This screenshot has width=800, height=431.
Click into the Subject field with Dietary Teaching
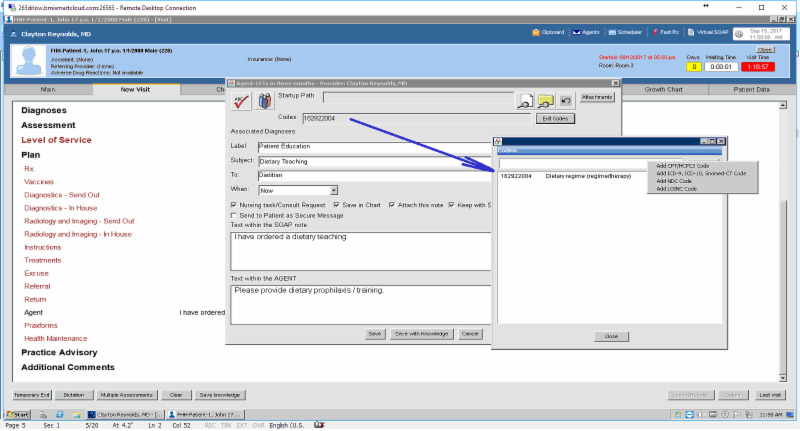[x=370, y=160]
